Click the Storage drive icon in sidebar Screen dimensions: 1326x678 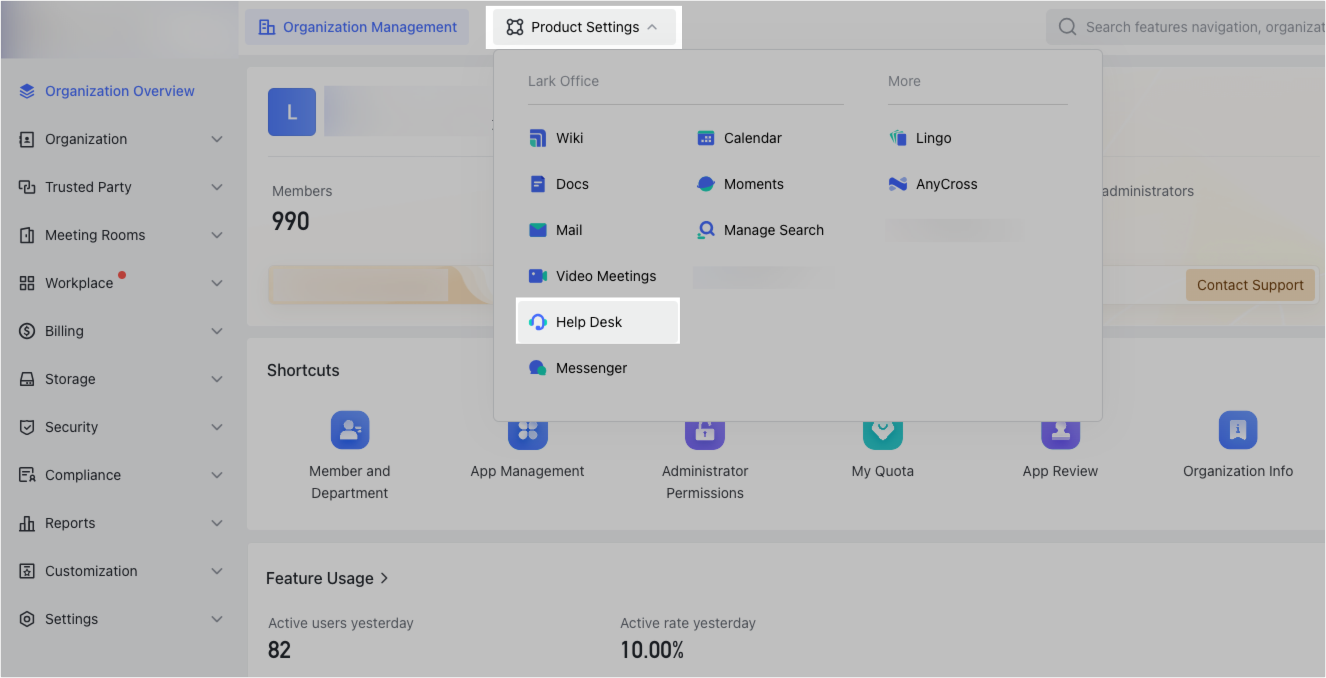point(27,379)
